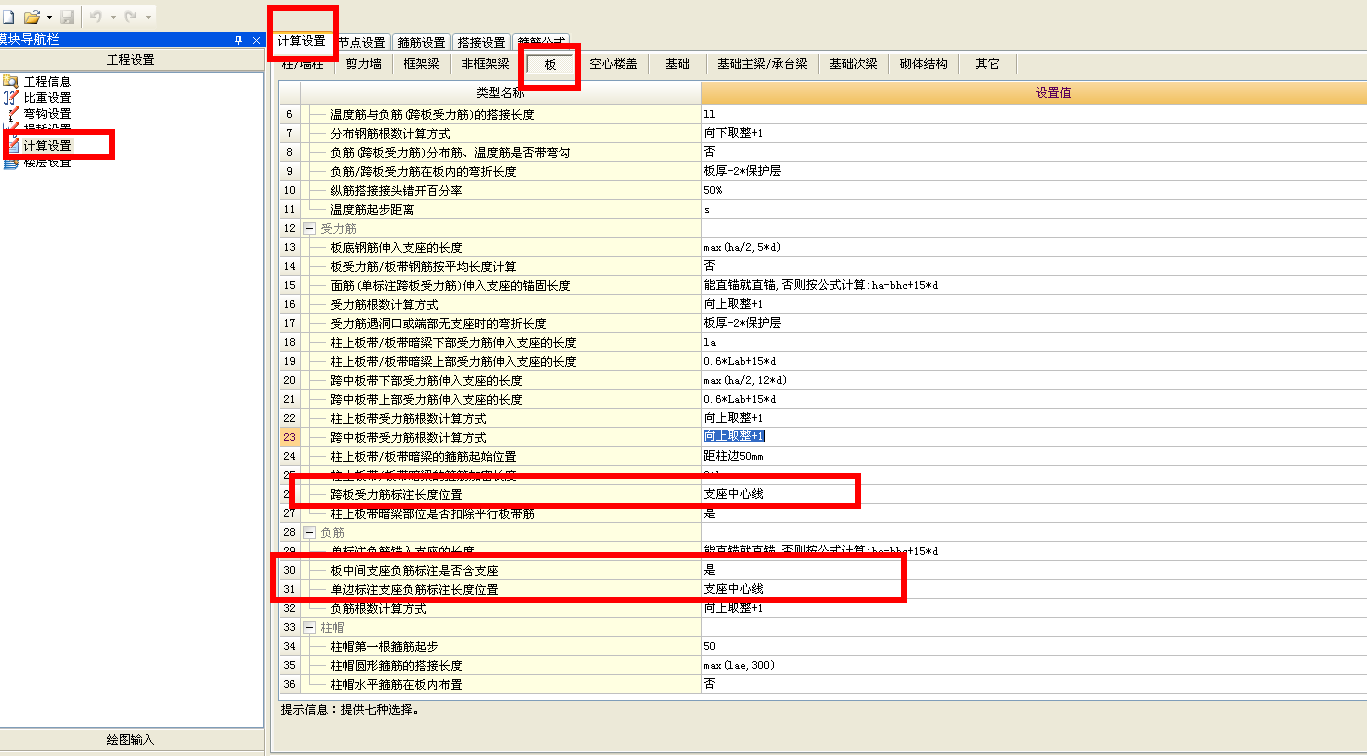Image resolution: width=1367 pixels, height=756 pixels.
Task: Click row number 23 in the grid
Action: point(289,437)
